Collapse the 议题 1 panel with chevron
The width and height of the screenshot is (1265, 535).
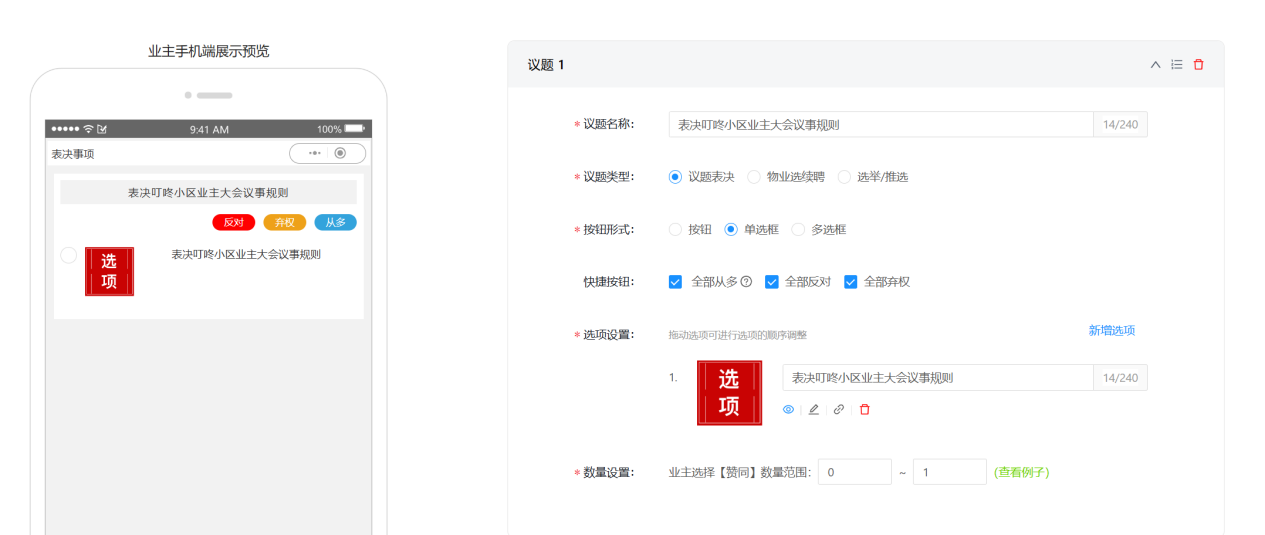pyautogui.click(x=1155, y=65)
